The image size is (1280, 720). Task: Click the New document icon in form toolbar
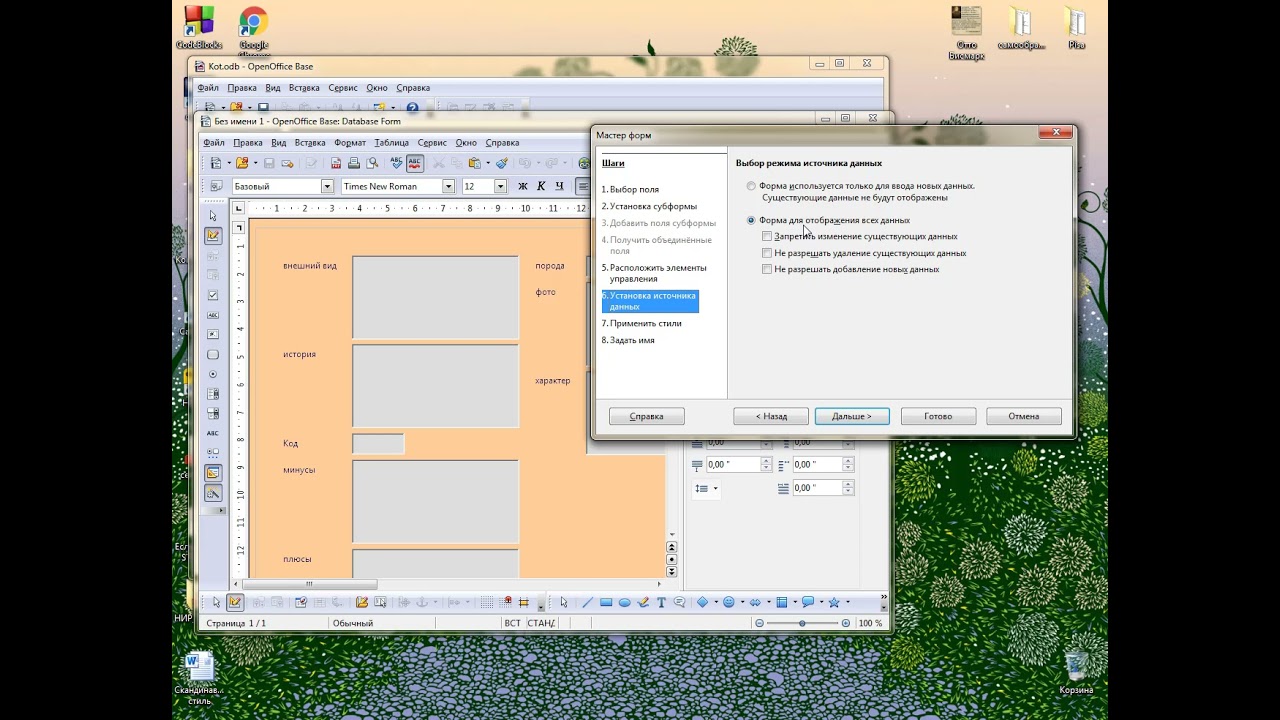tap(216, 163)
